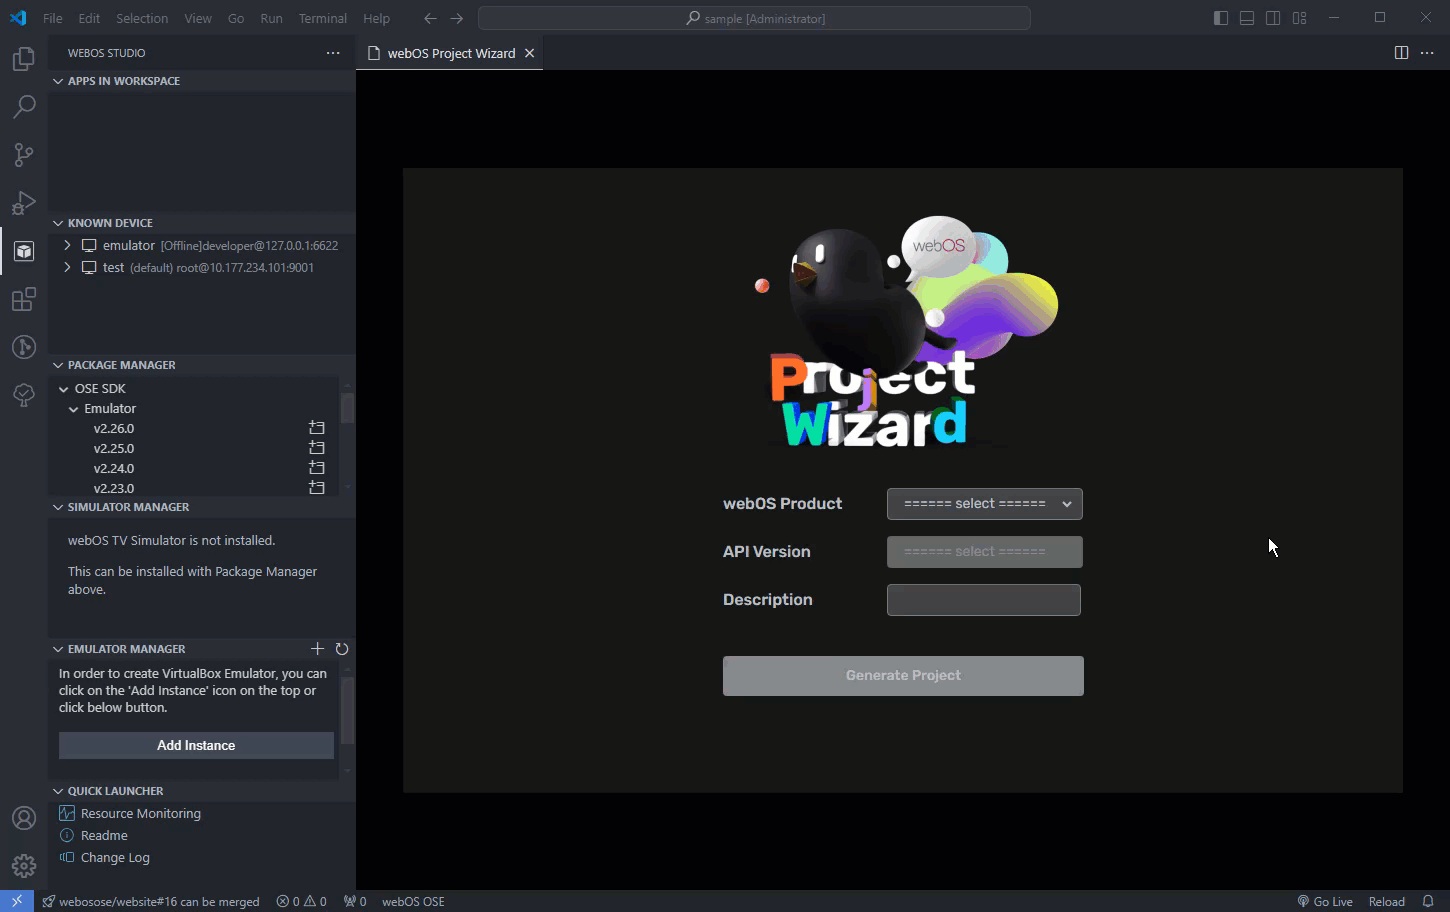Click Go Live in status bar
The width and height of the screenshot is (1450, 912).
coord(1325,901)
